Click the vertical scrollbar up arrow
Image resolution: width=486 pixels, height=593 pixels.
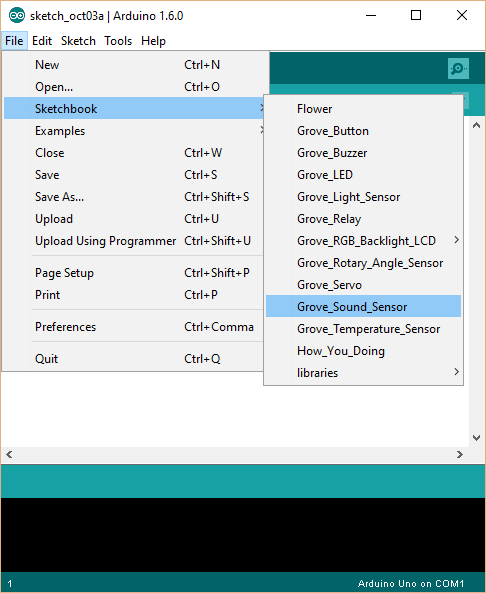click(477, 125)
